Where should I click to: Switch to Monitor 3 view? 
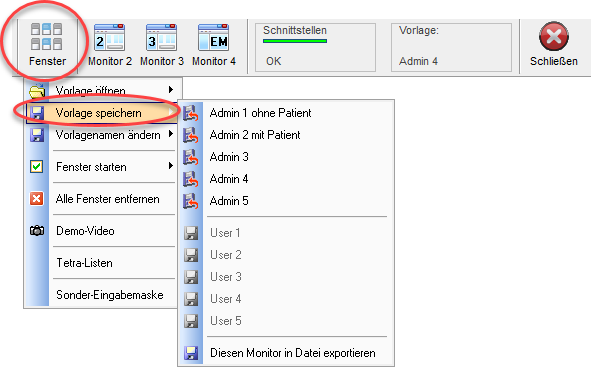(x=162, y=45)
